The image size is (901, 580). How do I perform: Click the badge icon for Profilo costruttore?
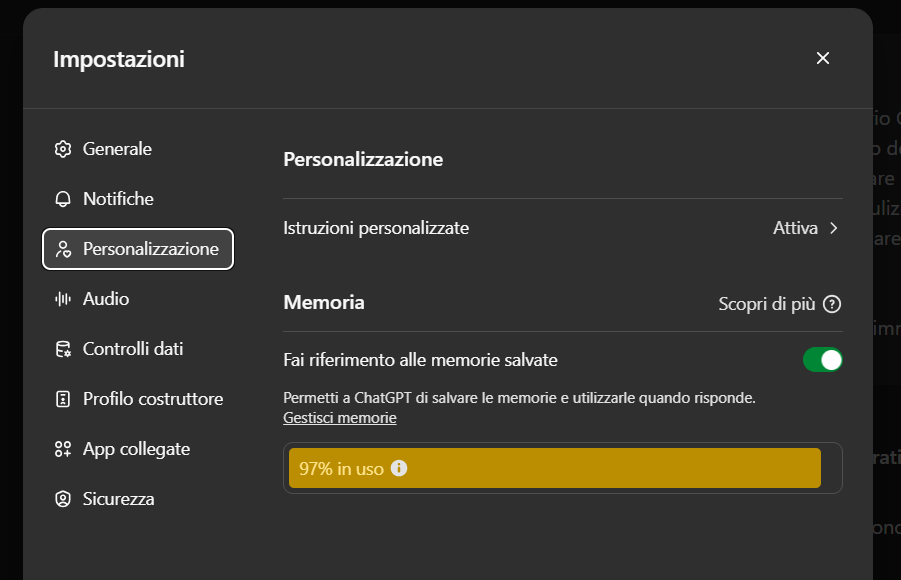click(63, 399)
